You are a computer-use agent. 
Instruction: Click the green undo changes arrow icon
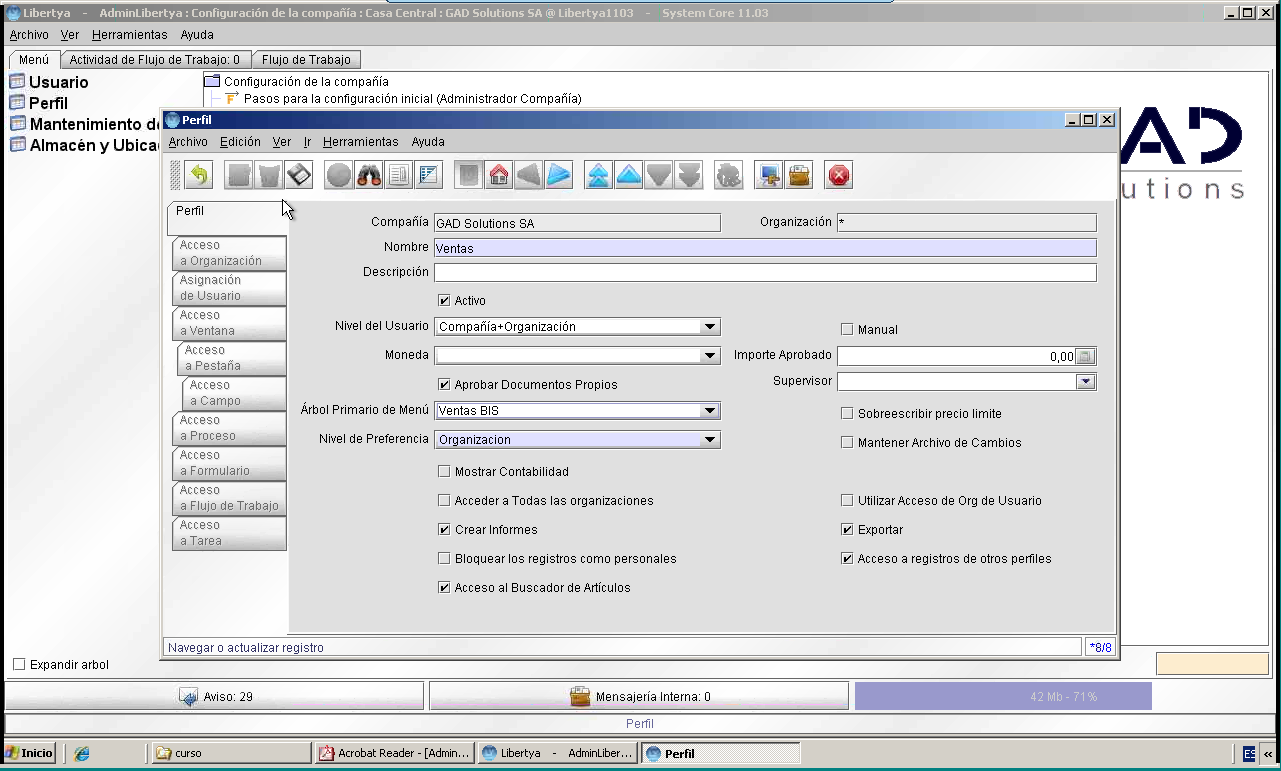pos(198,176)
